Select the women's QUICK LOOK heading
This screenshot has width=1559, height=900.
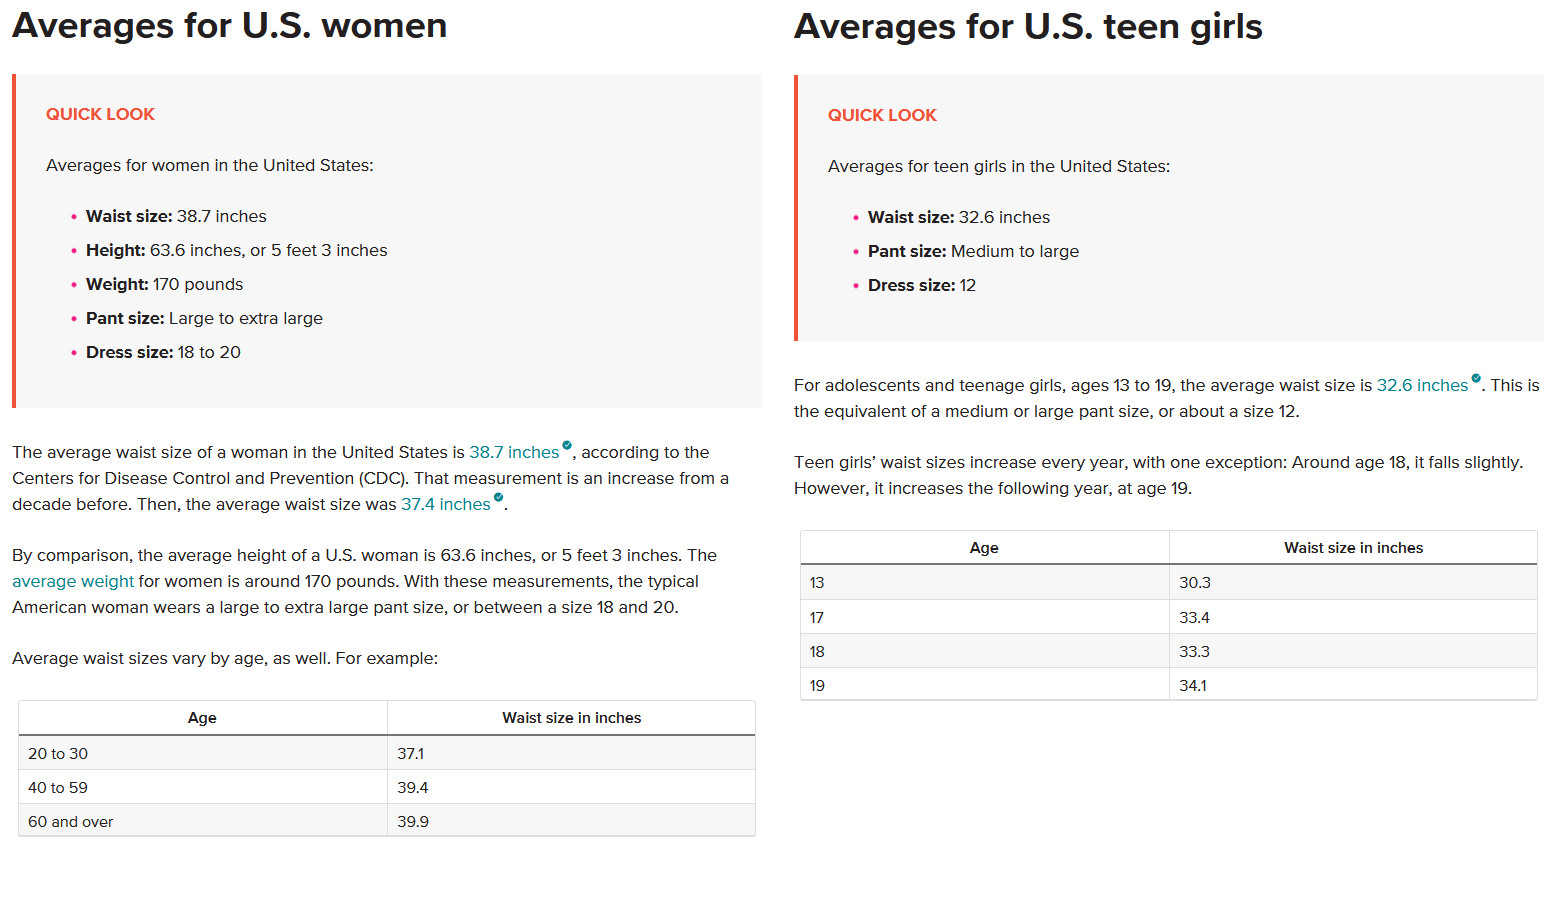[x=100, y=114]
